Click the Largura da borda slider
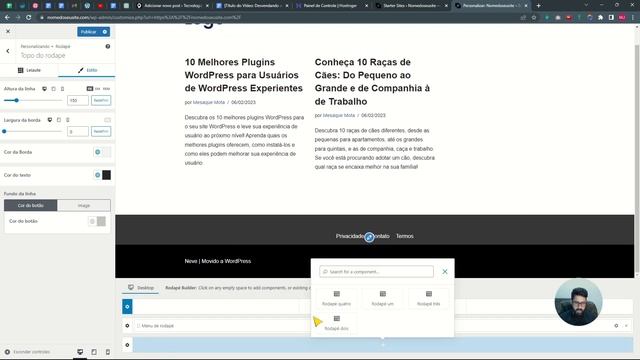Image resolution: width=640 pixels, height=360 pixels. [x=33, y=131]
